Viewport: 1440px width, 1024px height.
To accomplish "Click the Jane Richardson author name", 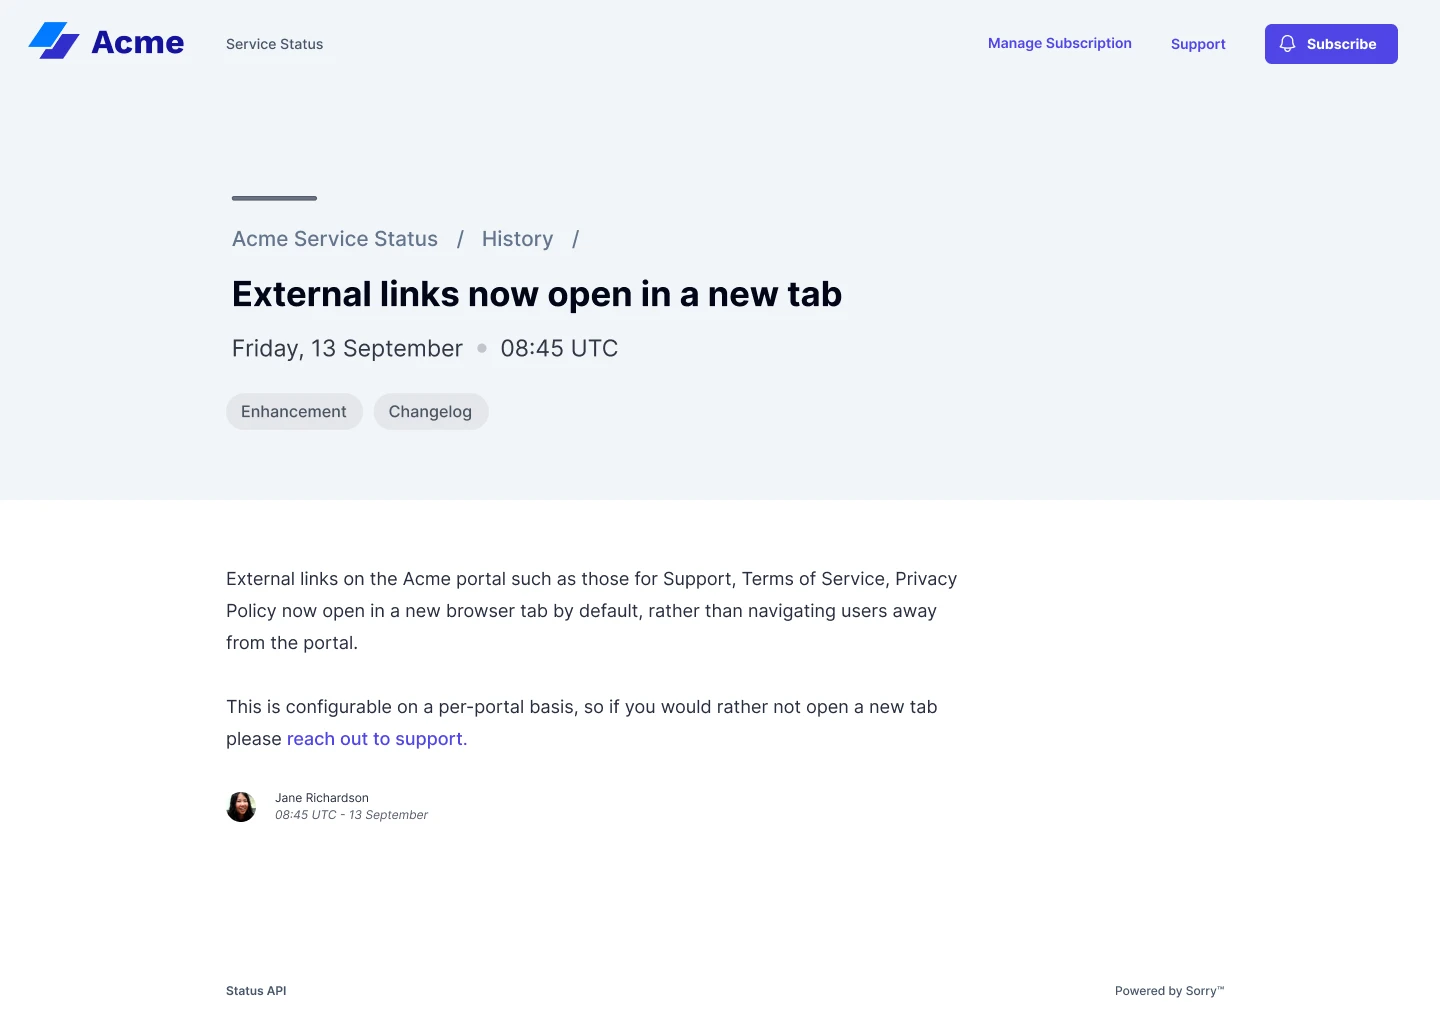I will click(x=322, y=798).
